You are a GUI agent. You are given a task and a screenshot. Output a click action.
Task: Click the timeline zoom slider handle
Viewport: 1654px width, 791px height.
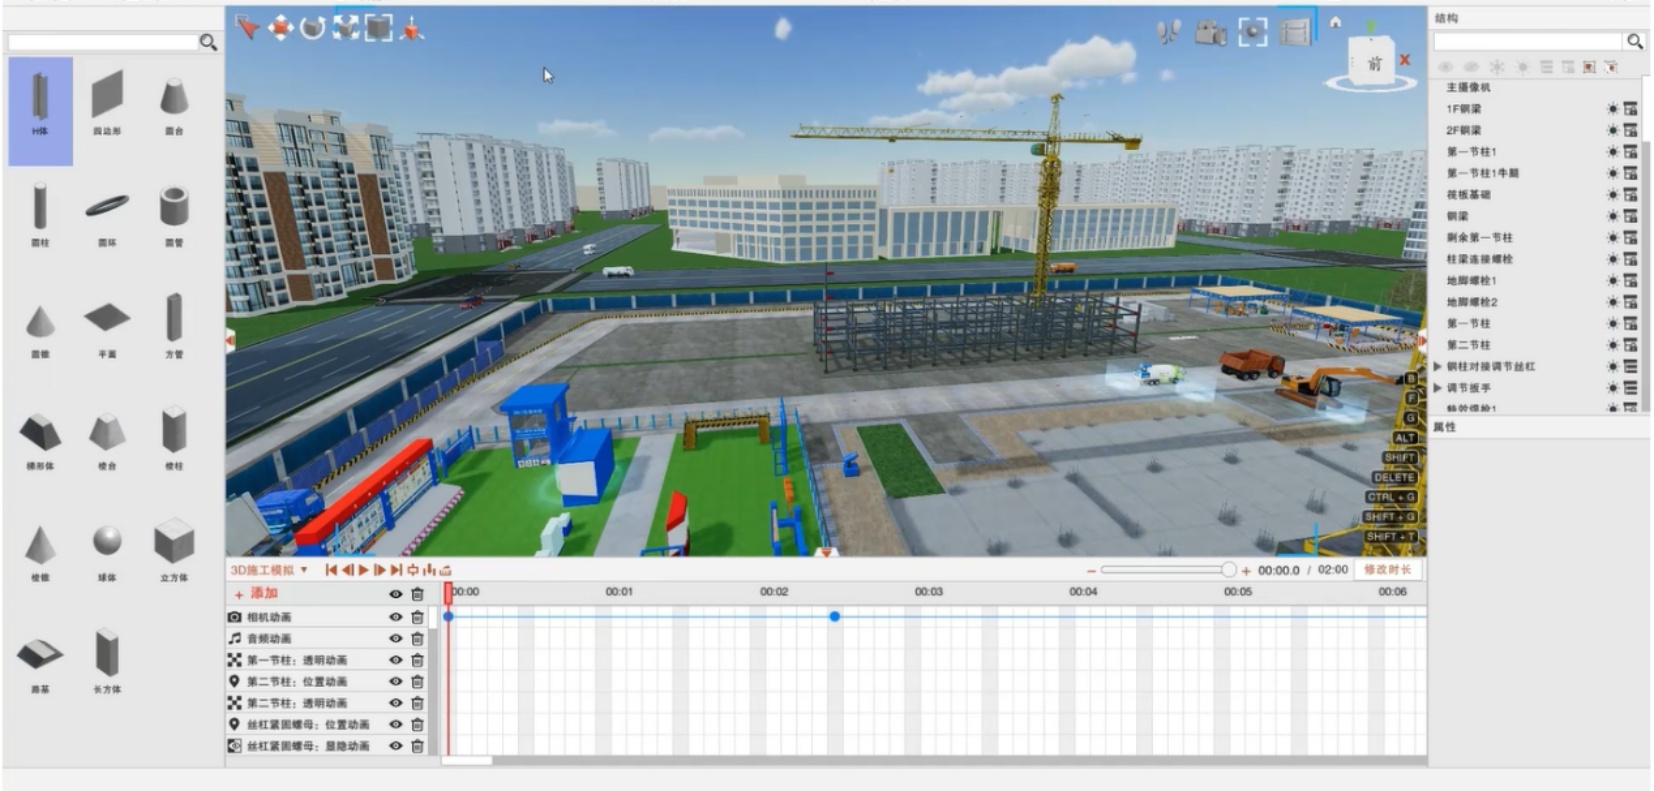(x=1228, y=570)
